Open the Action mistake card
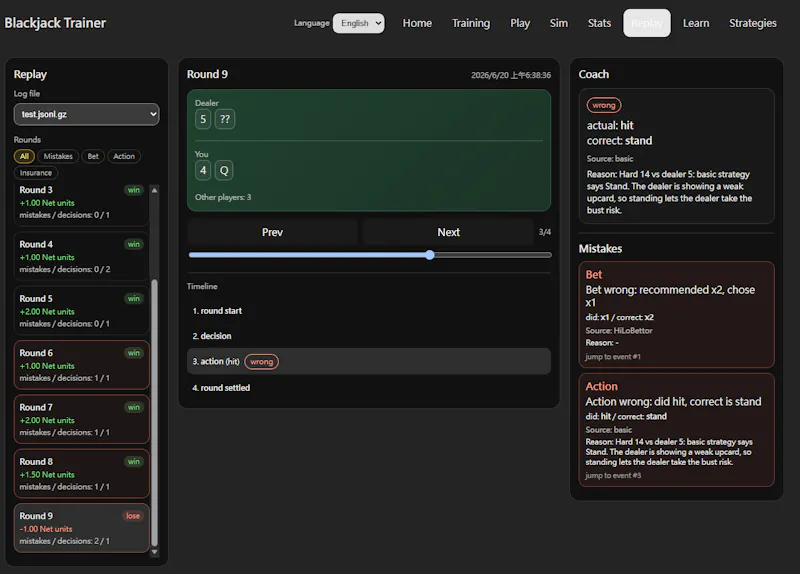Image resolution: width=800 pixels, height=574 pixels. (x=677, y=430)
